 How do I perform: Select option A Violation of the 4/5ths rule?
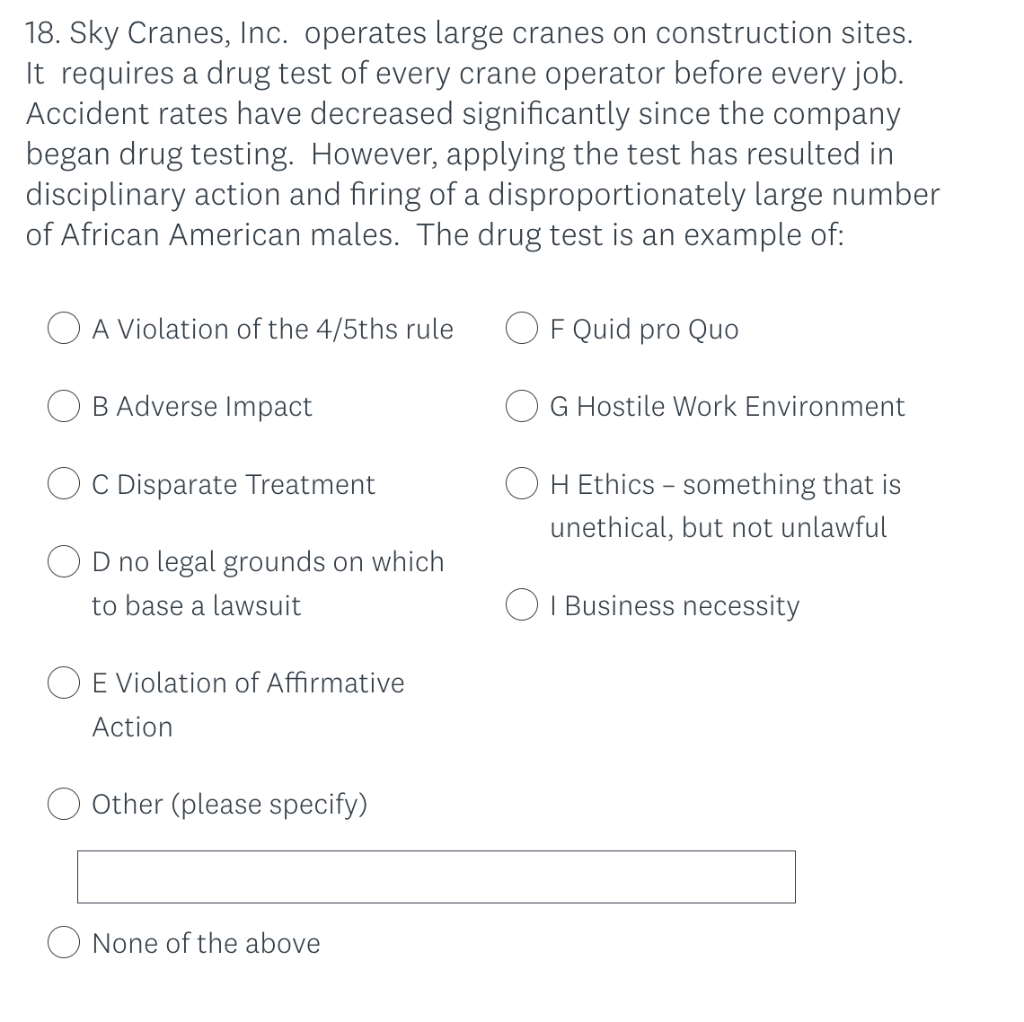(x=63, y=328)
